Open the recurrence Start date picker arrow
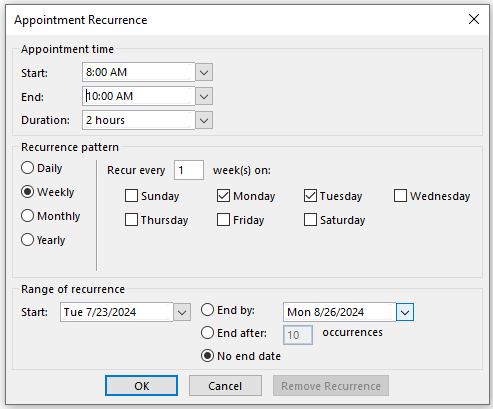This screenshot has height=409, width=493. click(x=182, y=312)
